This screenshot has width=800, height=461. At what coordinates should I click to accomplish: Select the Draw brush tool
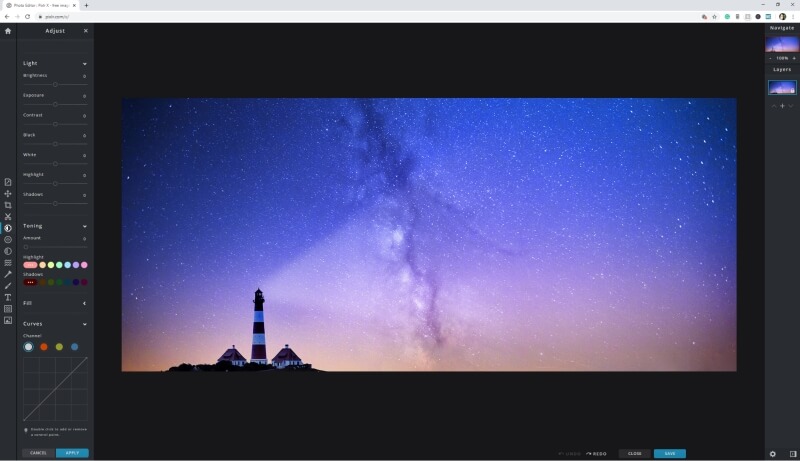(8, 286)
